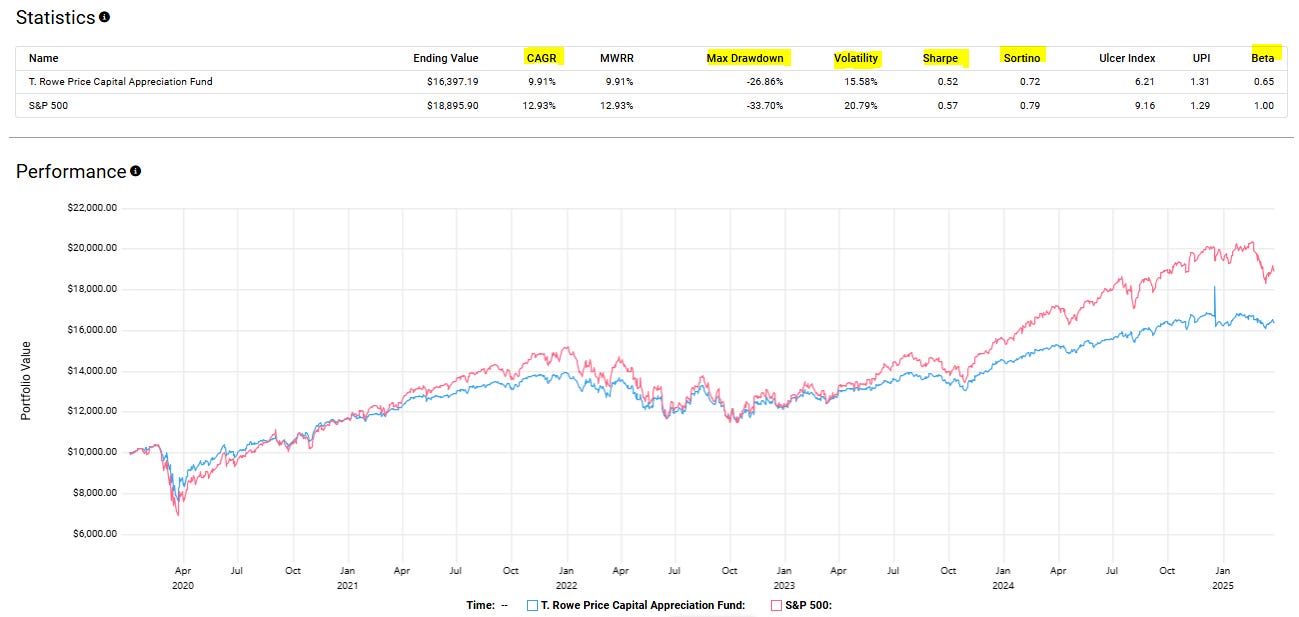1299x617 pixels.
Task: Select the Sharpe column header
Action: click(940, 58)
